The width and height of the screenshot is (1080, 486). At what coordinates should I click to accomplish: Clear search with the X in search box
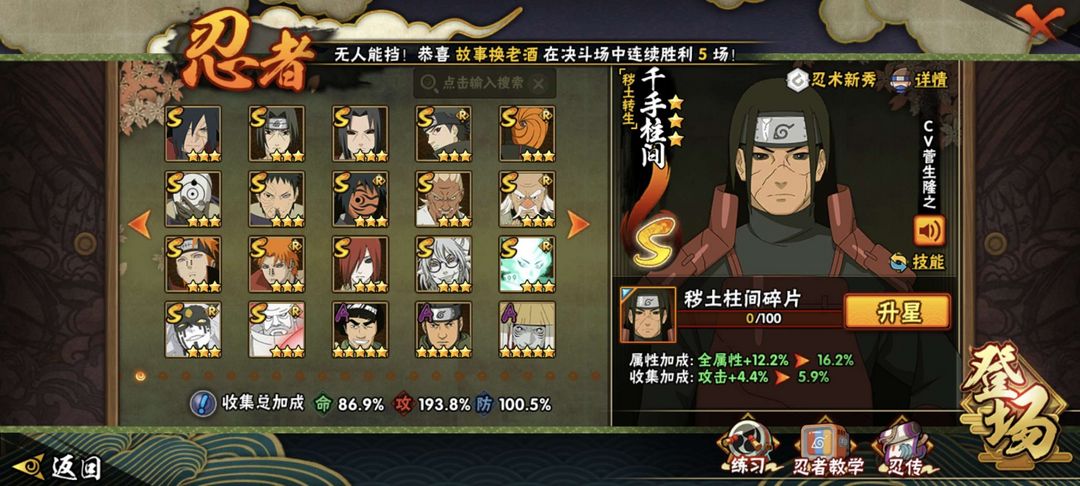point(539,83)
